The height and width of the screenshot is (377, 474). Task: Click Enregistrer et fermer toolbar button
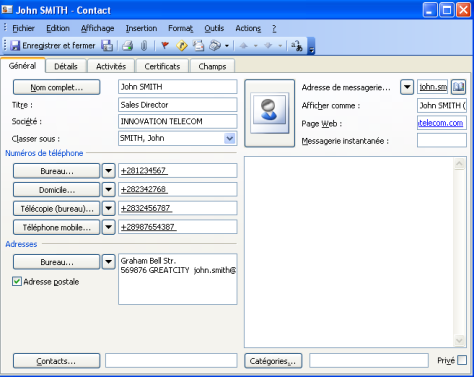pos(53,45)
